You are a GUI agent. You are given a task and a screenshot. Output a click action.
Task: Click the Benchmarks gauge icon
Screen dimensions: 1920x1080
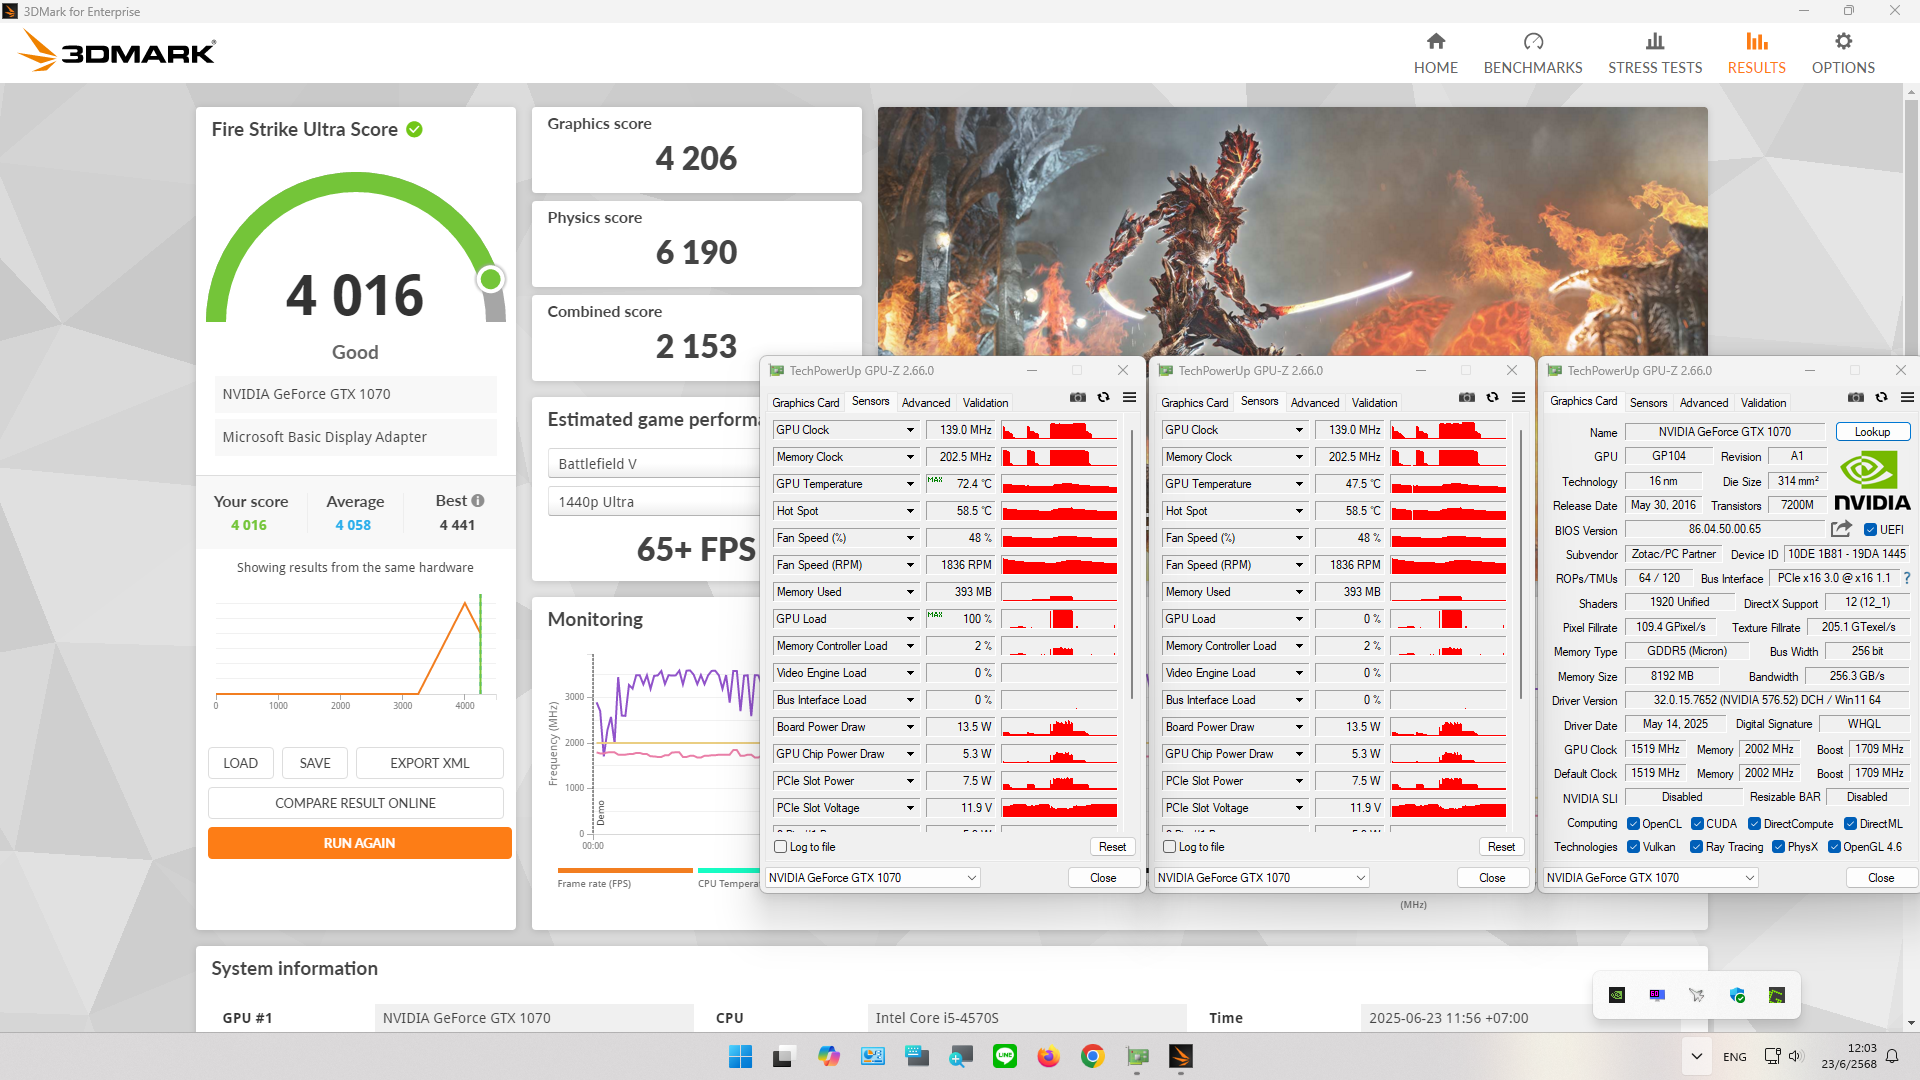pos(1533,42)
